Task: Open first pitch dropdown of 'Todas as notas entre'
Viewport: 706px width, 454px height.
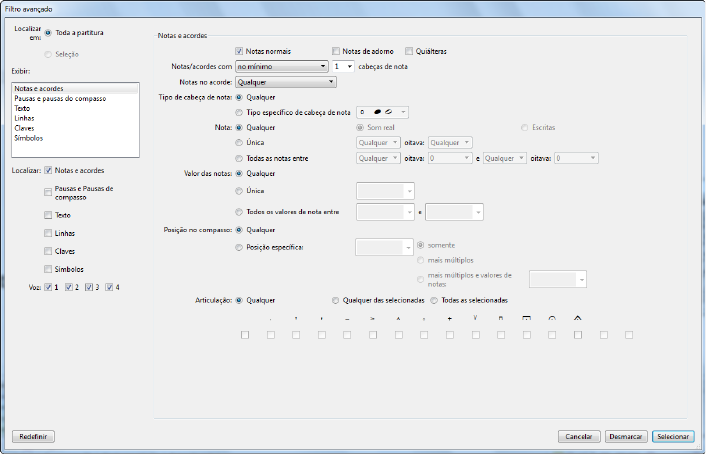Action: click(378, 158)
